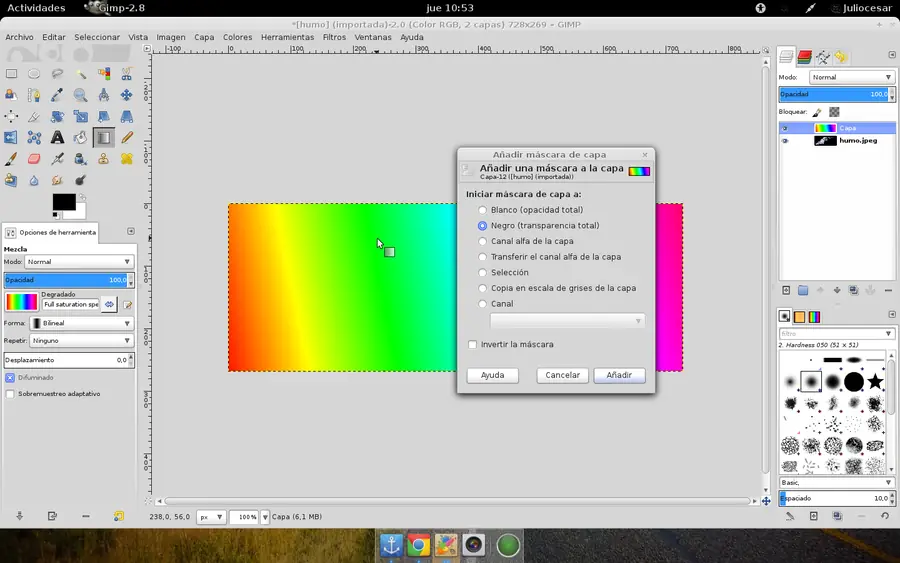Lower the layer with down arrow icon
900x563 pixels.
836,291
